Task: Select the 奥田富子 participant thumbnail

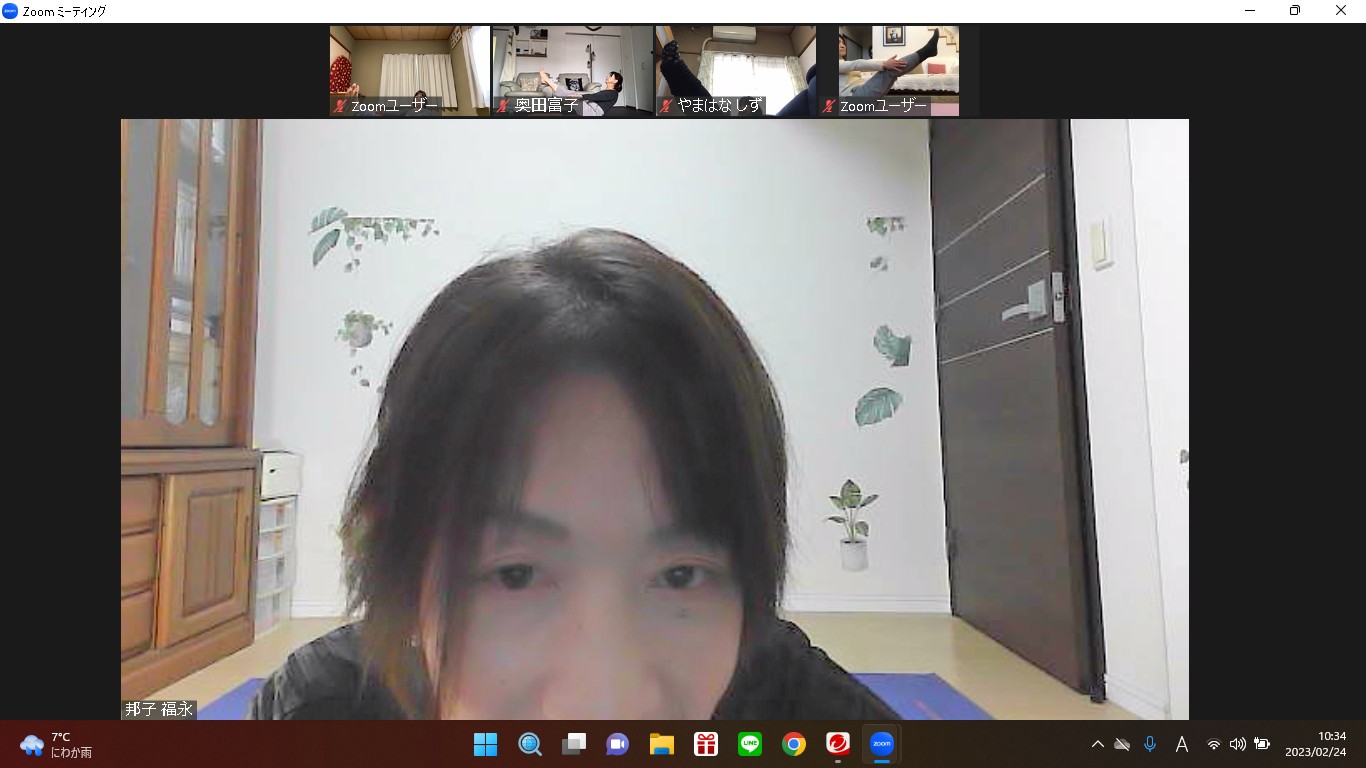Action: coord(573,71)
